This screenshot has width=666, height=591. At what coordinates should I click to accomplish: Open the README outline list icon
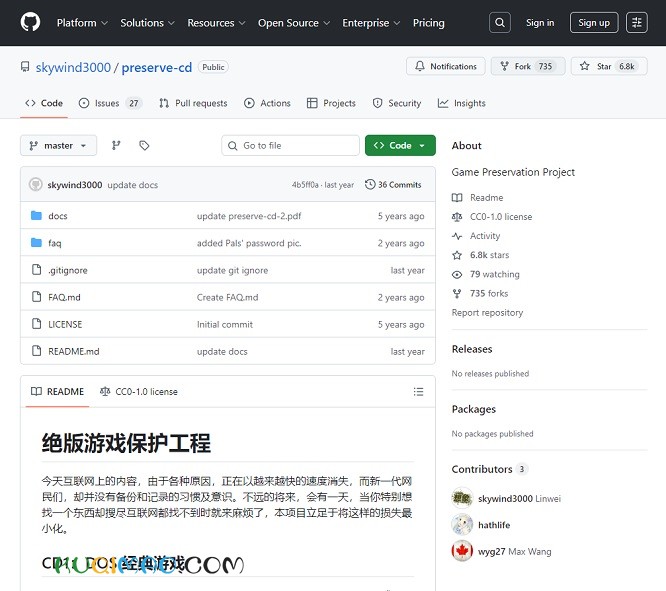pyautogui.click(x=418, y=391)
